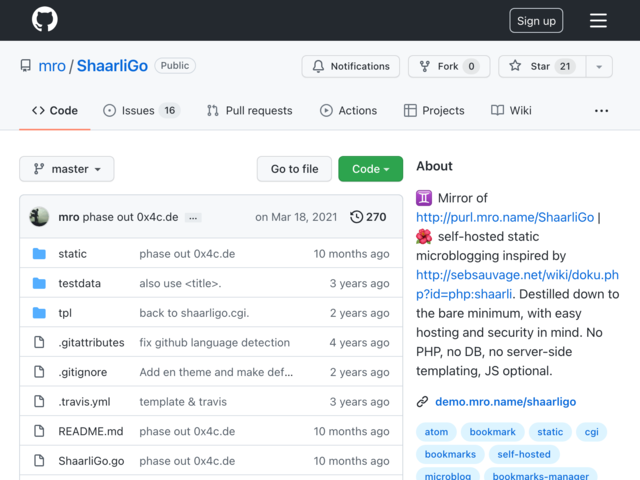
Task: Click the repository book icon beside mro
Action: point(26,66)
